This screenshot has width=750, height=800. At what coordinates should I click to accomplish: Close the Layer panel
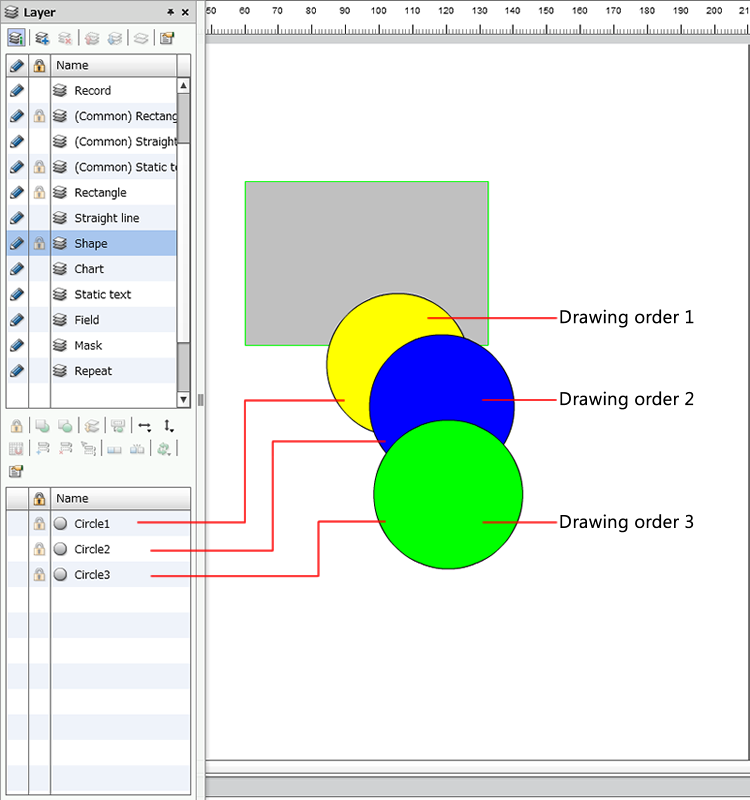(185, 12)
